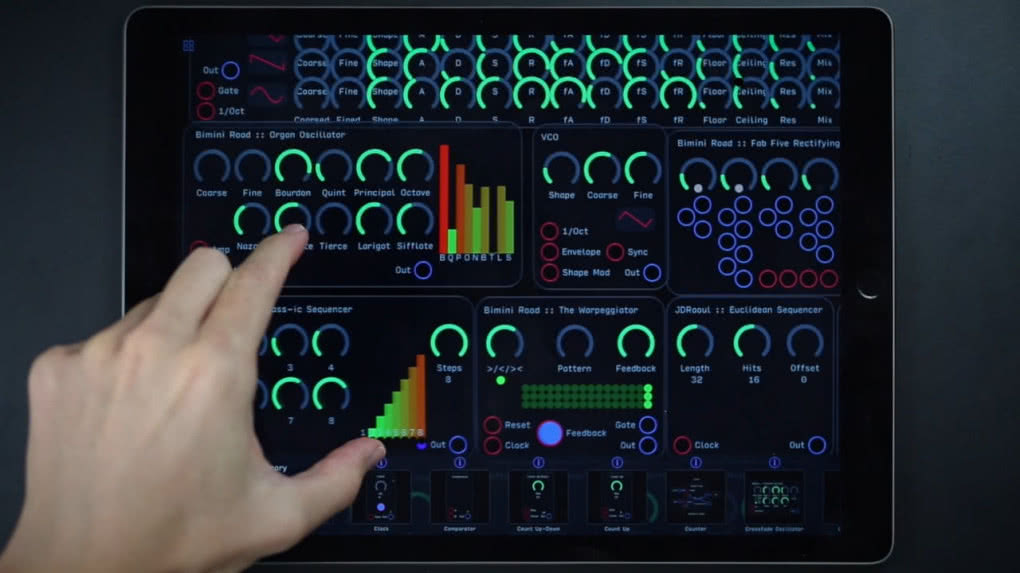Adjust the Warpeggiator Pattern knob

click(574, 343)
